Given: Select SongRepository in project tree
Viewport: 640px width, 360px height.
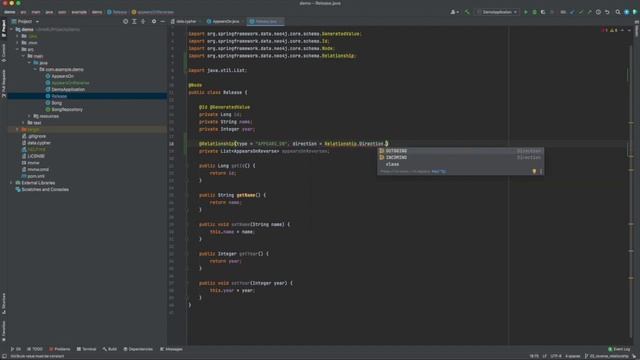Looking at the screenshot, I should click(x=67, y=109).
